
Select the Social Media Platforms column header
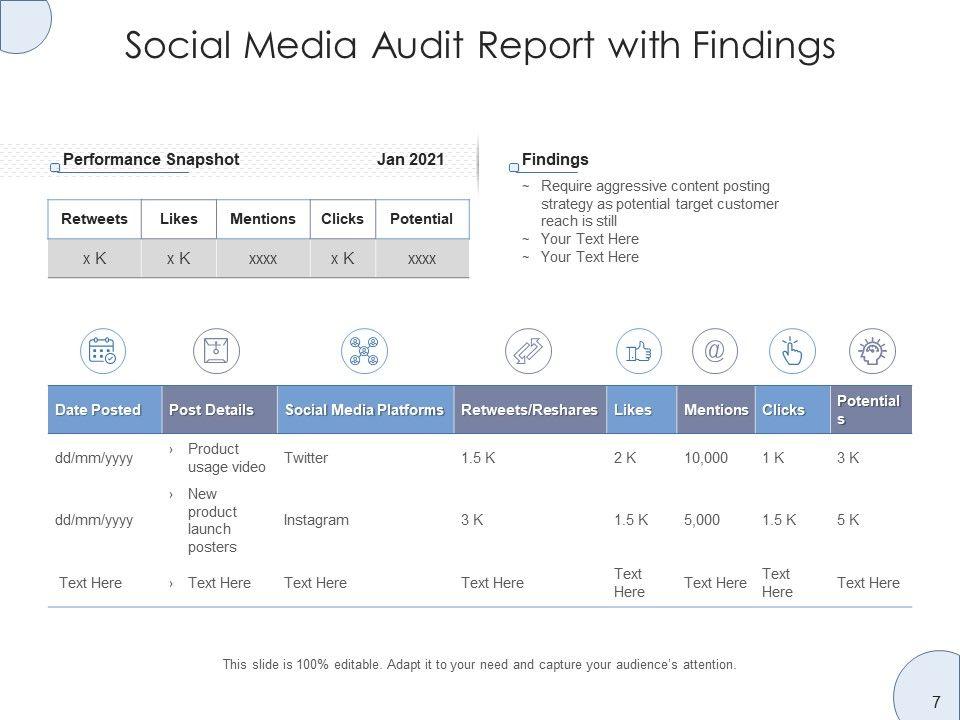(364, 410)
